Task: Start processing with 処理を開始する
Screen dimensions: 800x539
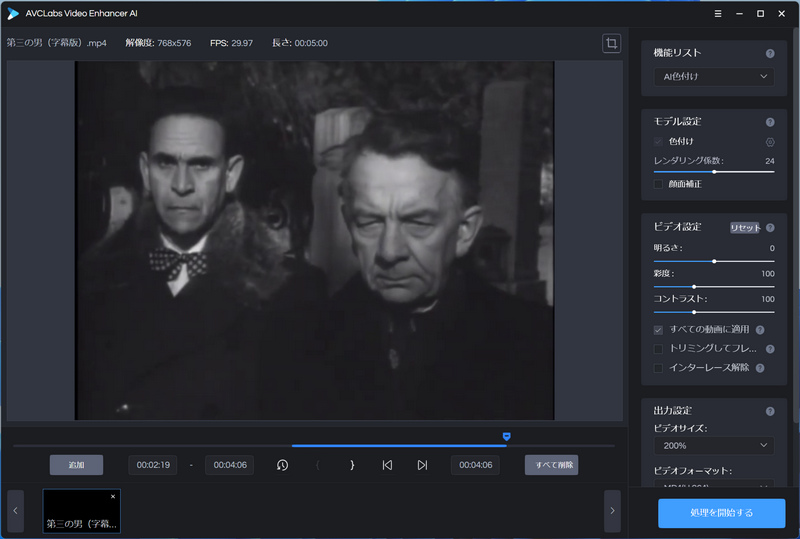Action: click(x=721, y=513)
